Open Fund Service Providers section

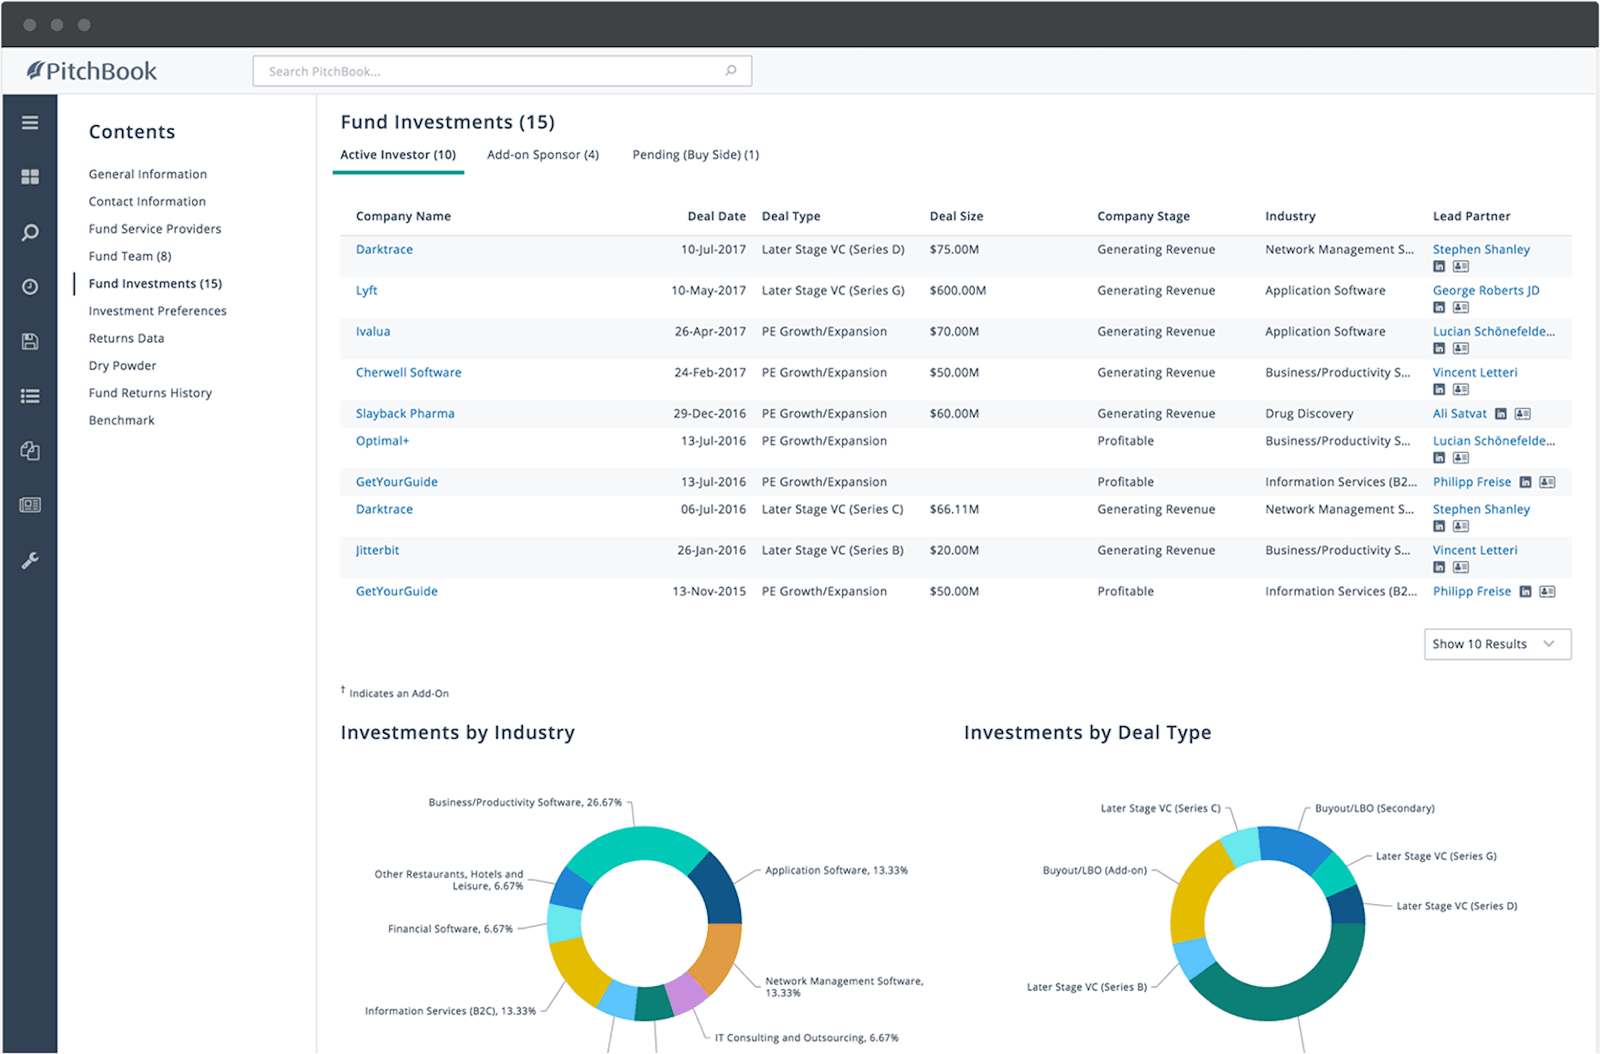point(155,229)
